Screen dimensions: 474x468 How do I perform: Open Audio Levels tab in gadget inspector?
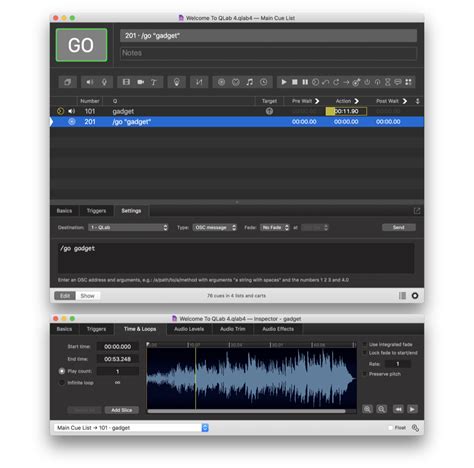point(189,329)
